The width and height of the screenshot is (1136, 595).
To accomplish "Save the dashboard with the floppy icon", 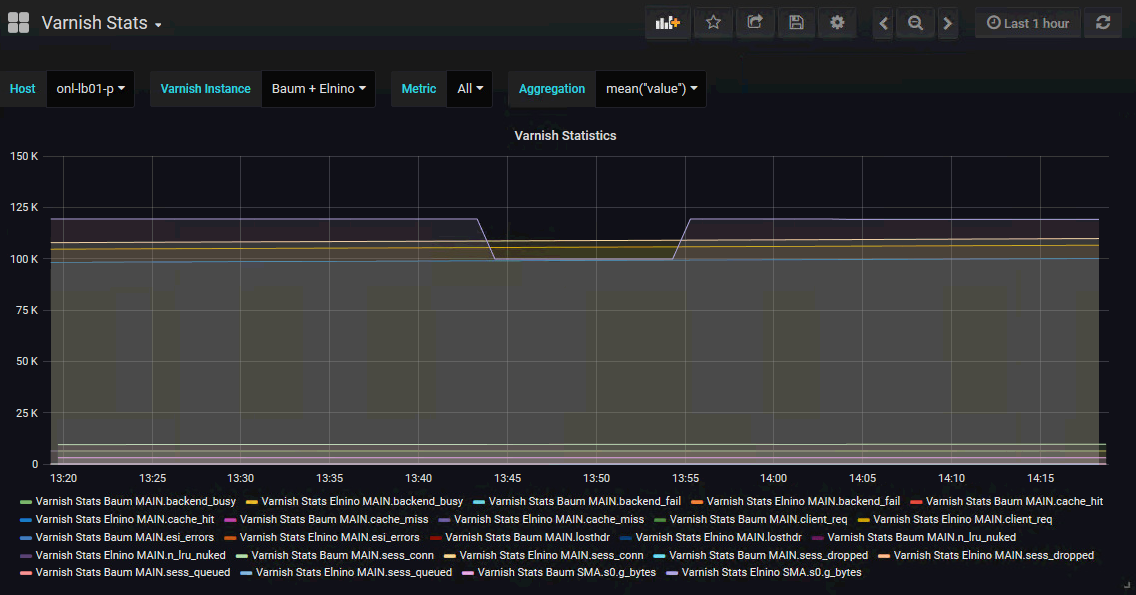I will [x=796, y=22].
